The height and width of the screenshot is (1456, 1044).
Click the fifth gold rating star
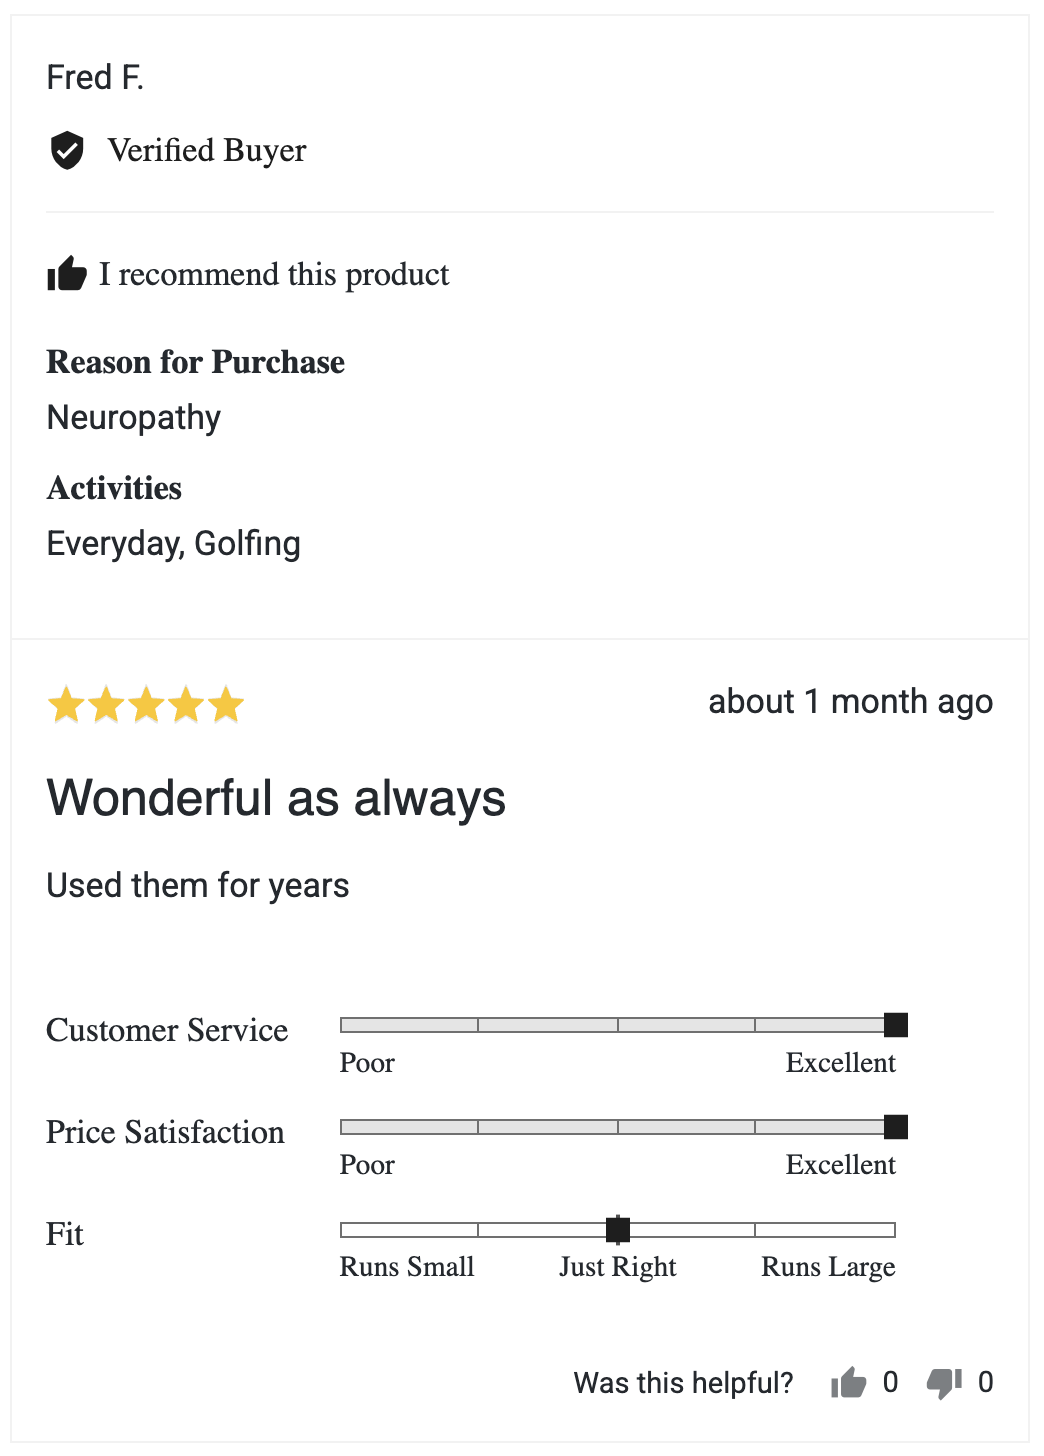tap(227, 705)
